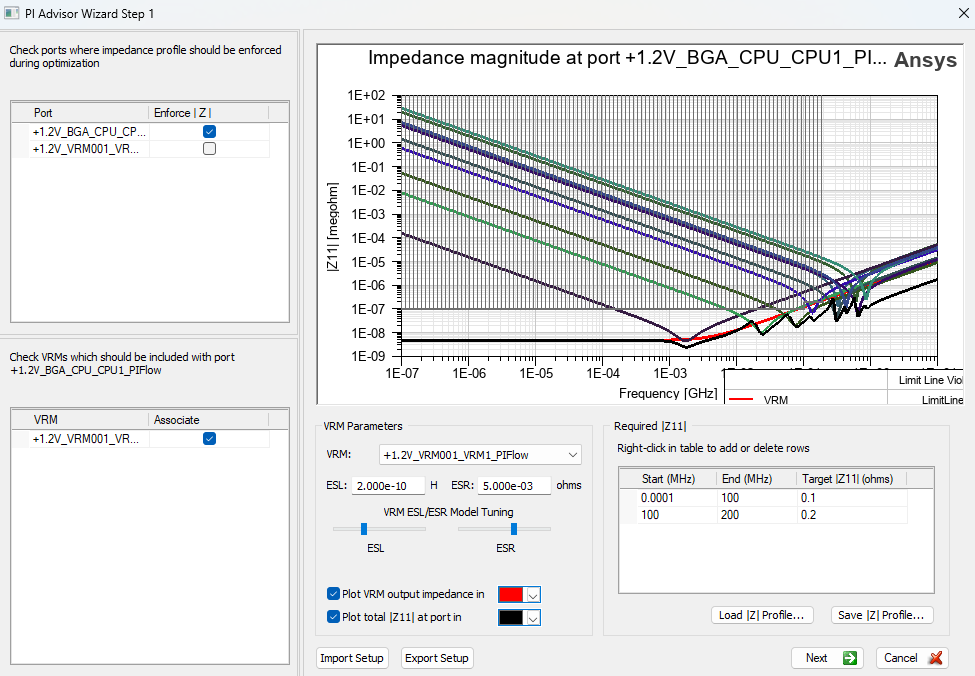This screenshot has width=975, height=676.
Task: Click the red X on Cancel button
Action: pyautogui.click(x=935, y=658)
